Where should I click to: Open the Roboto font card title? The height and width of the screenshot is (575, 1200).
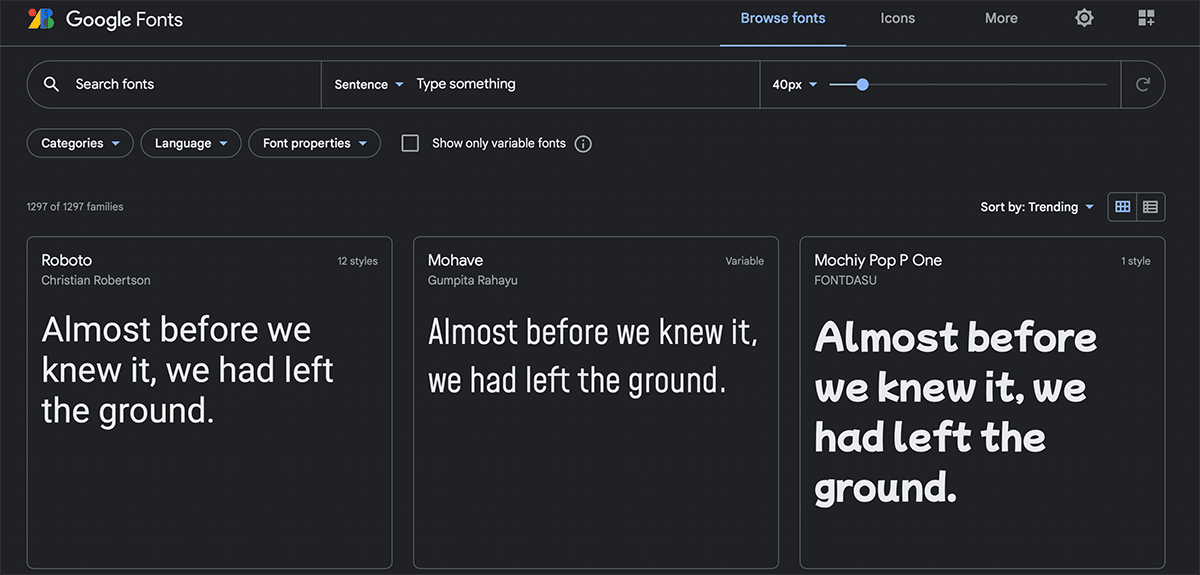pyautogui.click(x=66, y=260)
